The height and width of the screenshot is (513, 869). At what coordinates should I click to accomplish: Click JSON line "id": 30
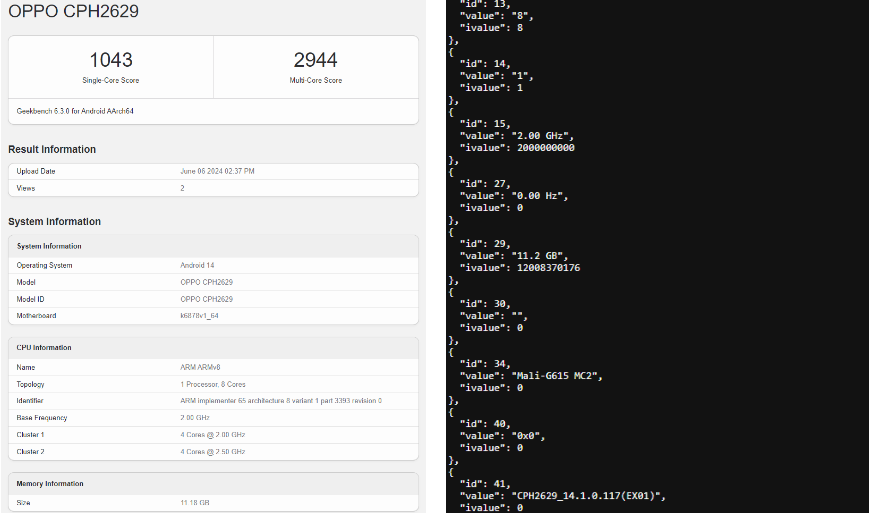pyautogui.click(x=485, y=304)
